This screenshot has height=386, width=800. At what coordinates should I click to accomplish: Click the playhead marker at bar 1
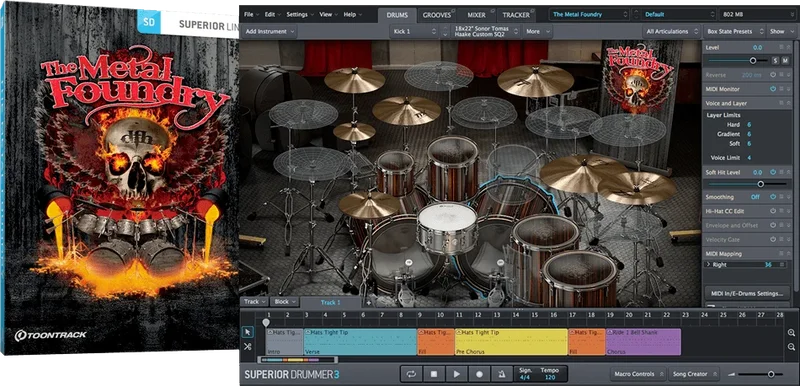[266, 323]
